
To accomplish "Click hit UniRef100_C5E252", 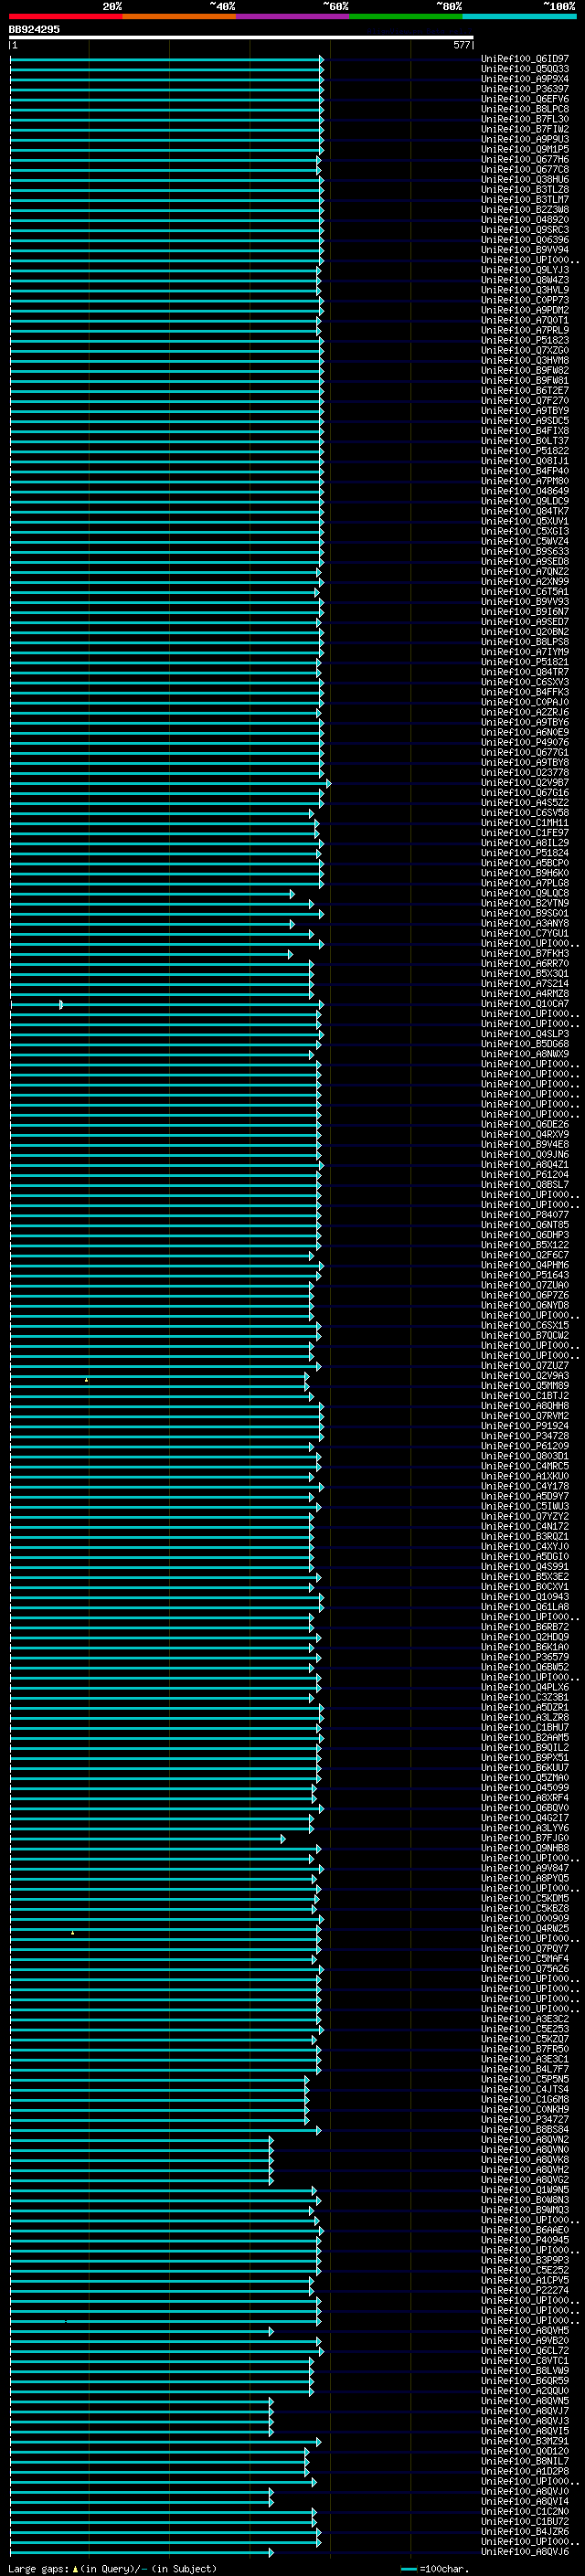I will tap(525, 2270).
